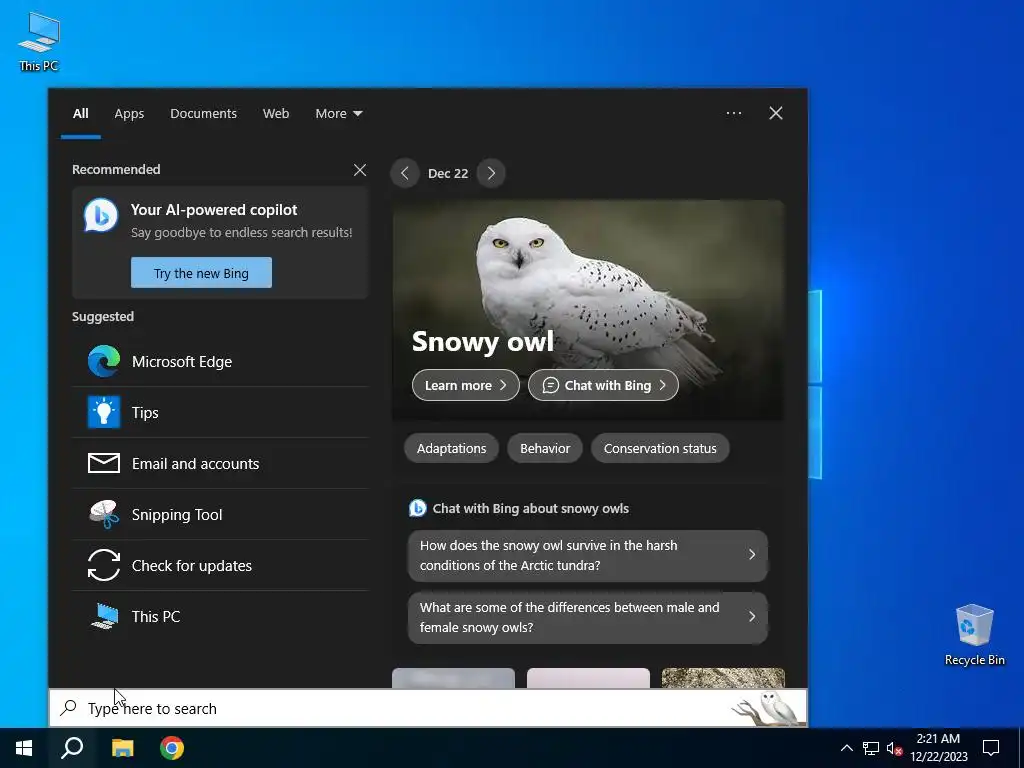
Task: Click Chat with Bing button
Action: tap(603, 385)
